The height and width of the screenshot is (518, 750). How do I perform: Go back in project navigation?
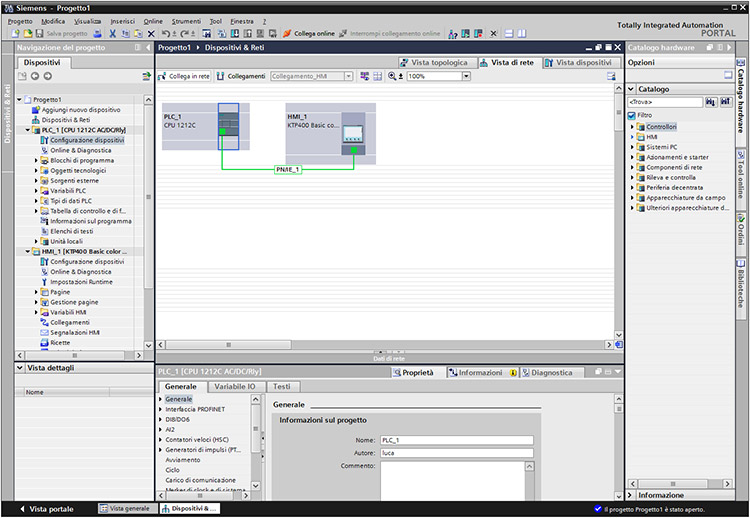pyautogui.click(x=35, y=76)
